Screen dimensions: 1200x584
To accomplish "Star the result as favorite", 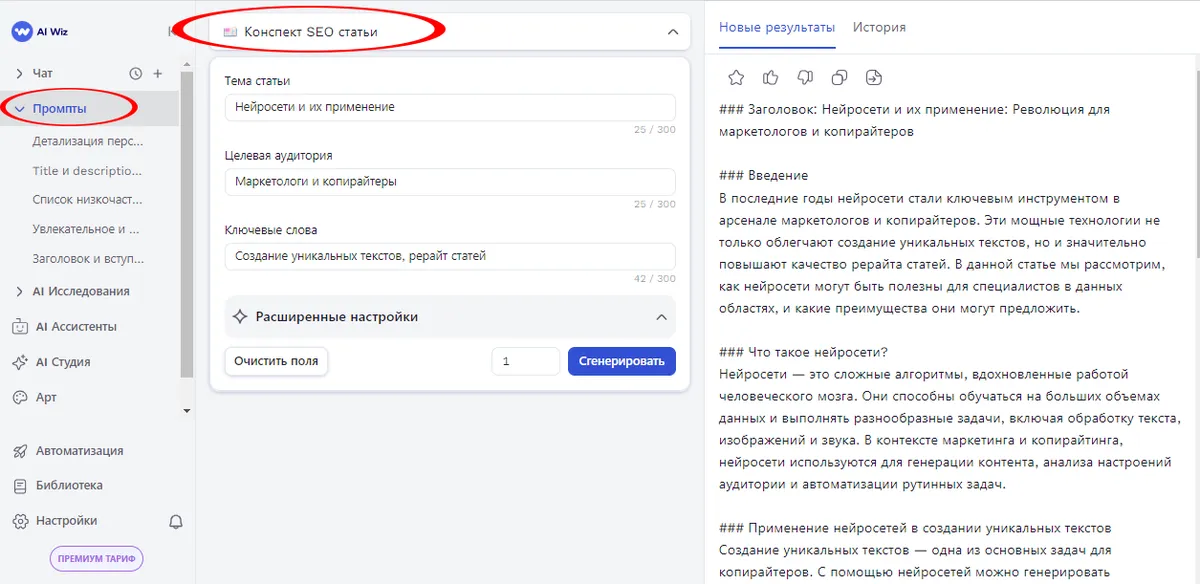I will click(x=736, y=77).
